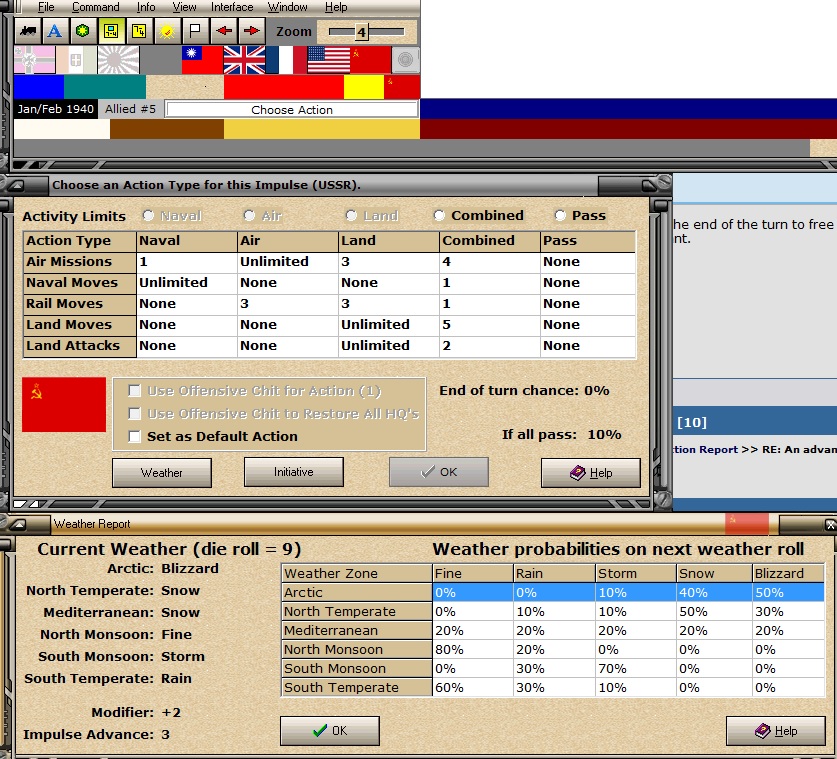
Task: Click the Zoom slider handle showing 4
Action: [x=361, y=32]
